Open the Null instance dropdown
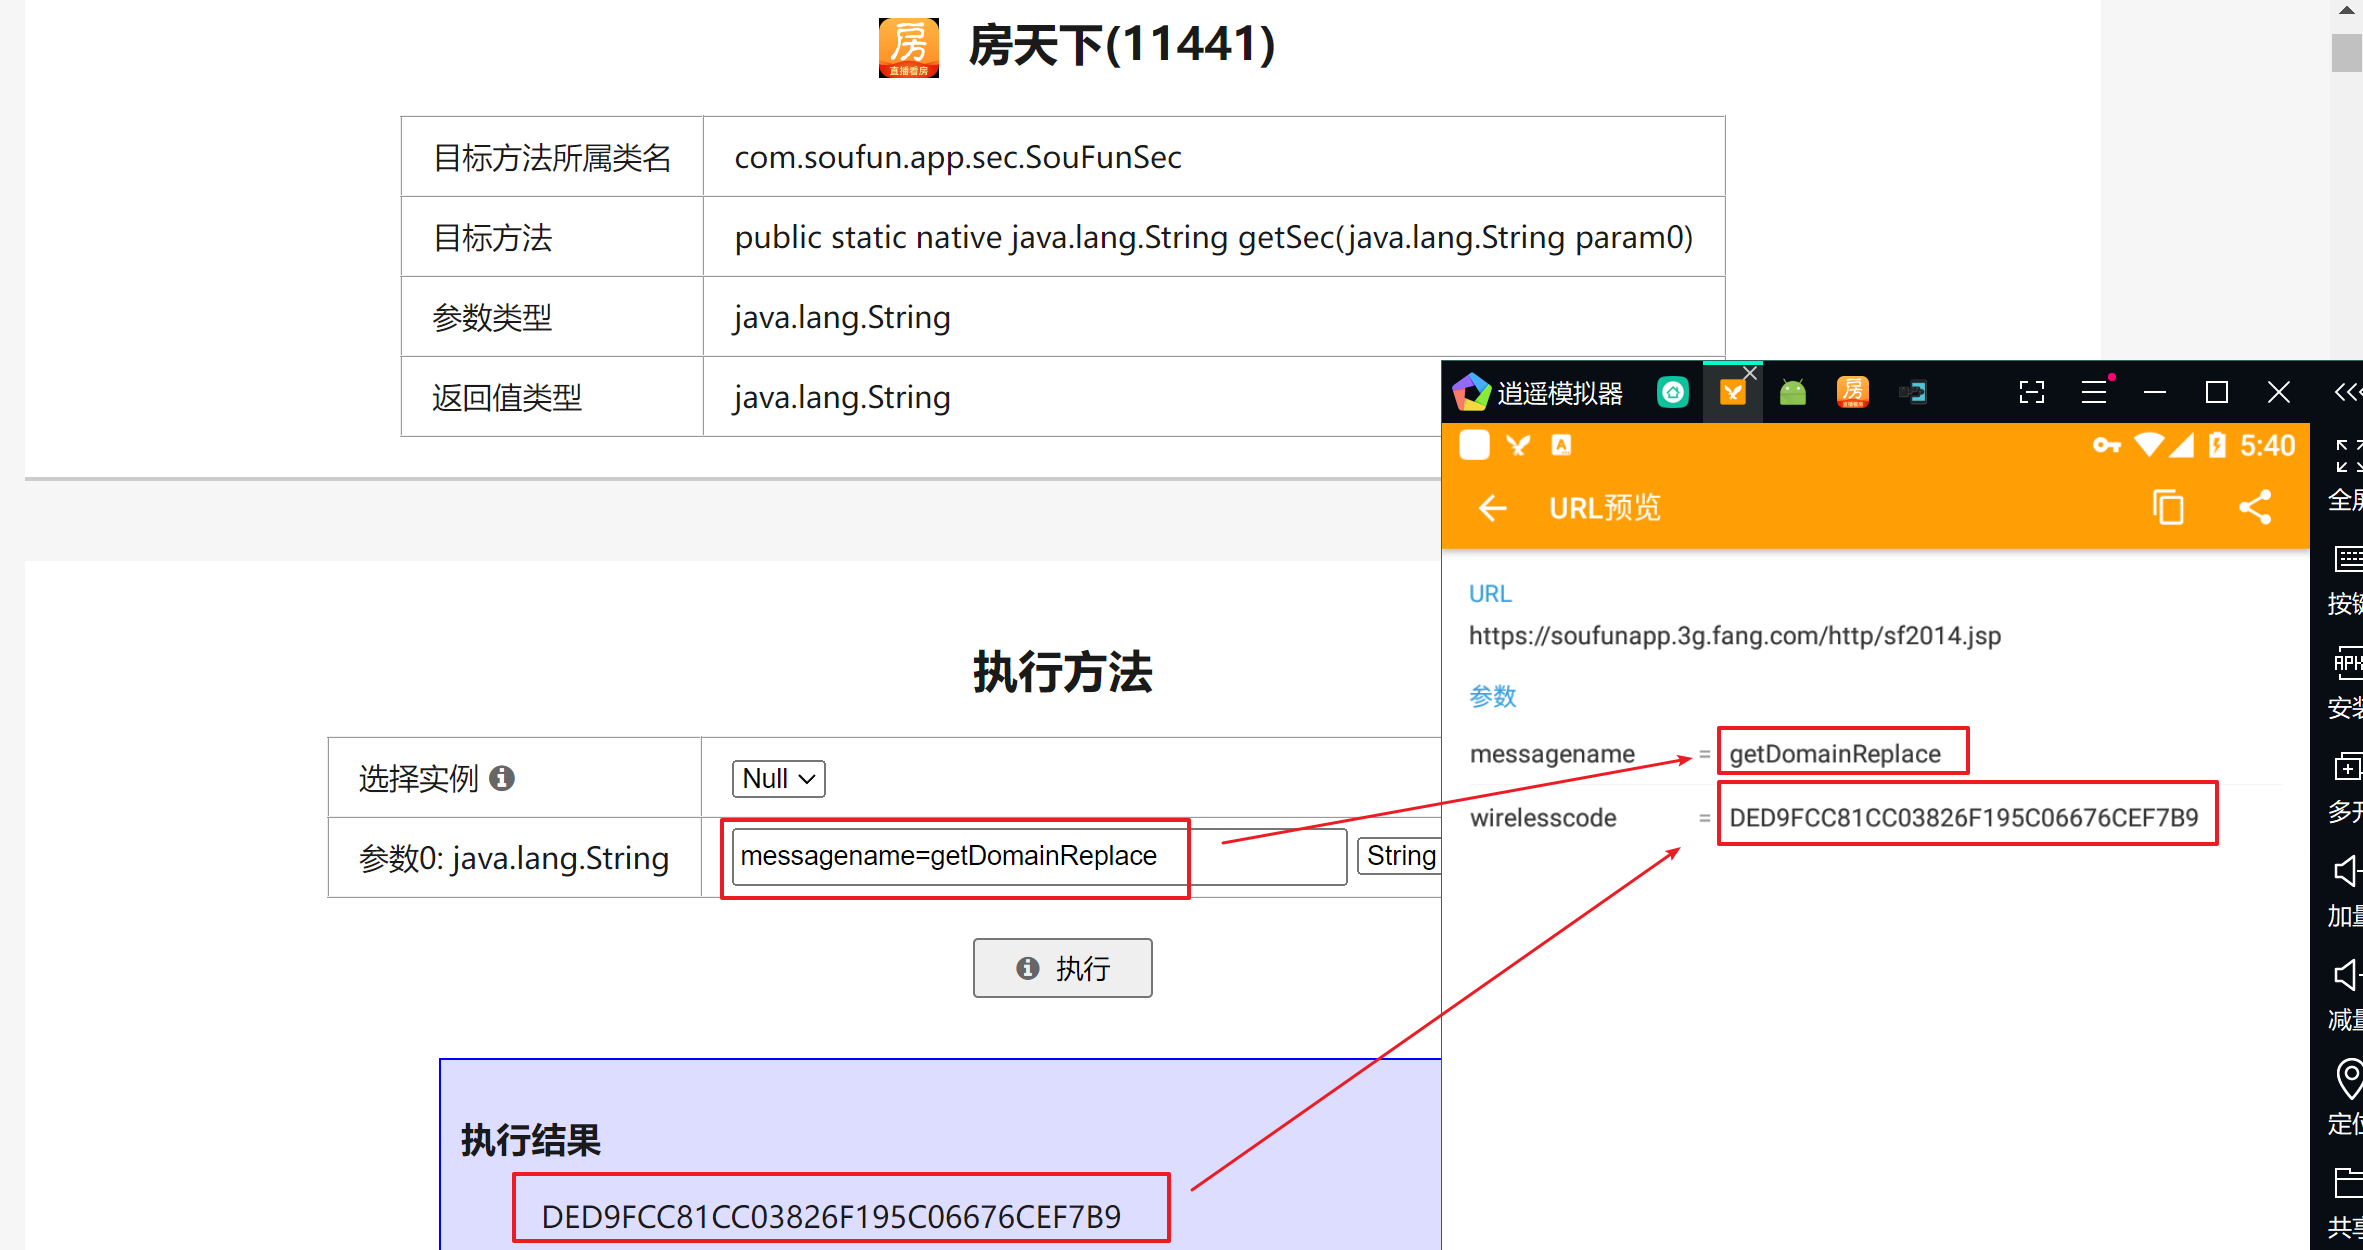2363x1250 pixels. click(778, 778)
